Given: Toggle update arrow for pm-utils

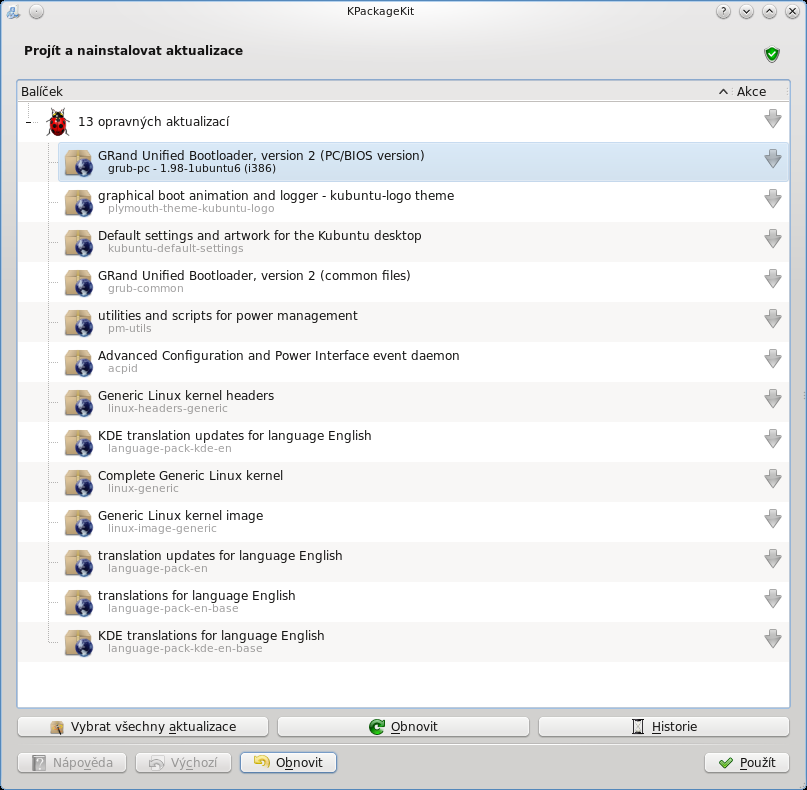Looking at the screenshot, I should pyautogui.click(x=773, y=319).
